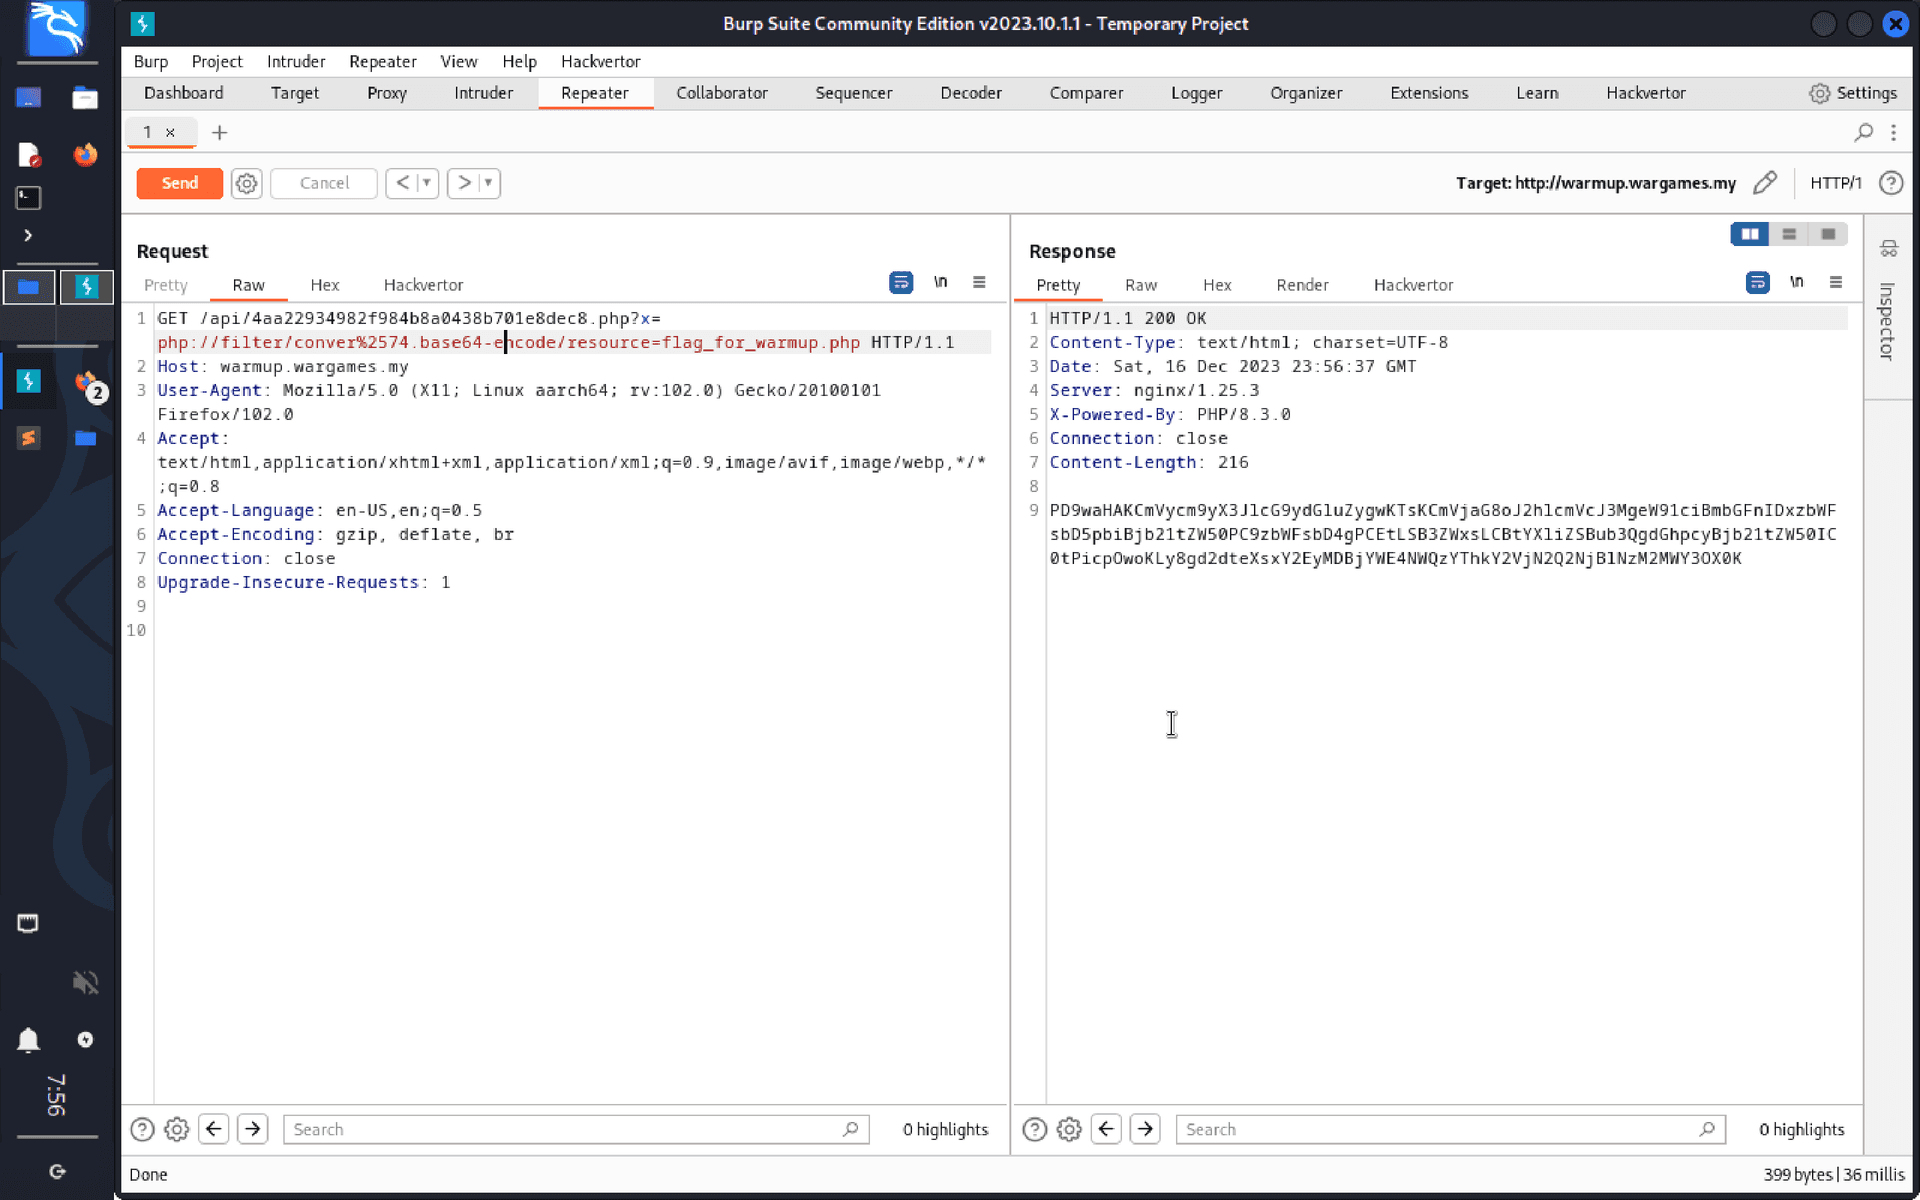Add a new Repeater tab
The image size is (1920, 1200).
coord(220,132)
